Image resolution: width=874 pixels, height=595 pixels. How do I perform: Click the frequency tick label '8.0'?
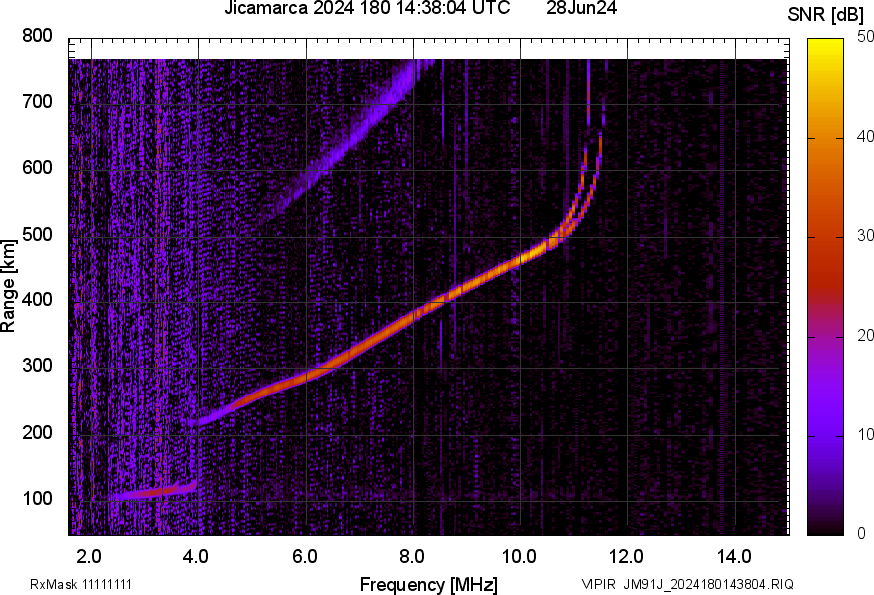(411, 556)
